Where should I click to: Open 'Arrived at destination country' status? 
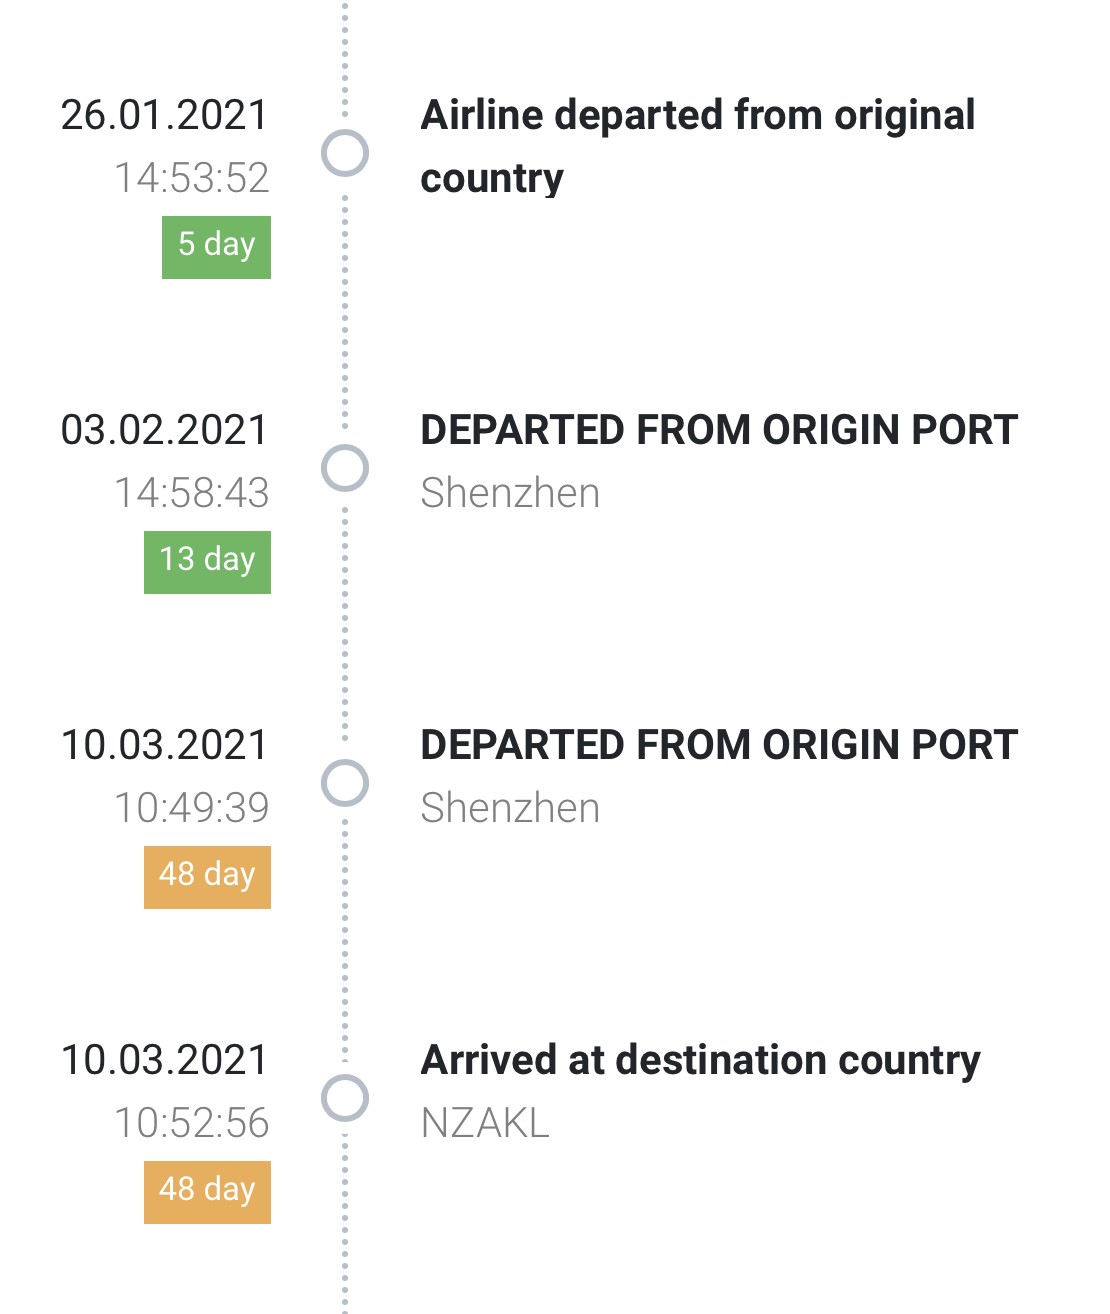700,1062
